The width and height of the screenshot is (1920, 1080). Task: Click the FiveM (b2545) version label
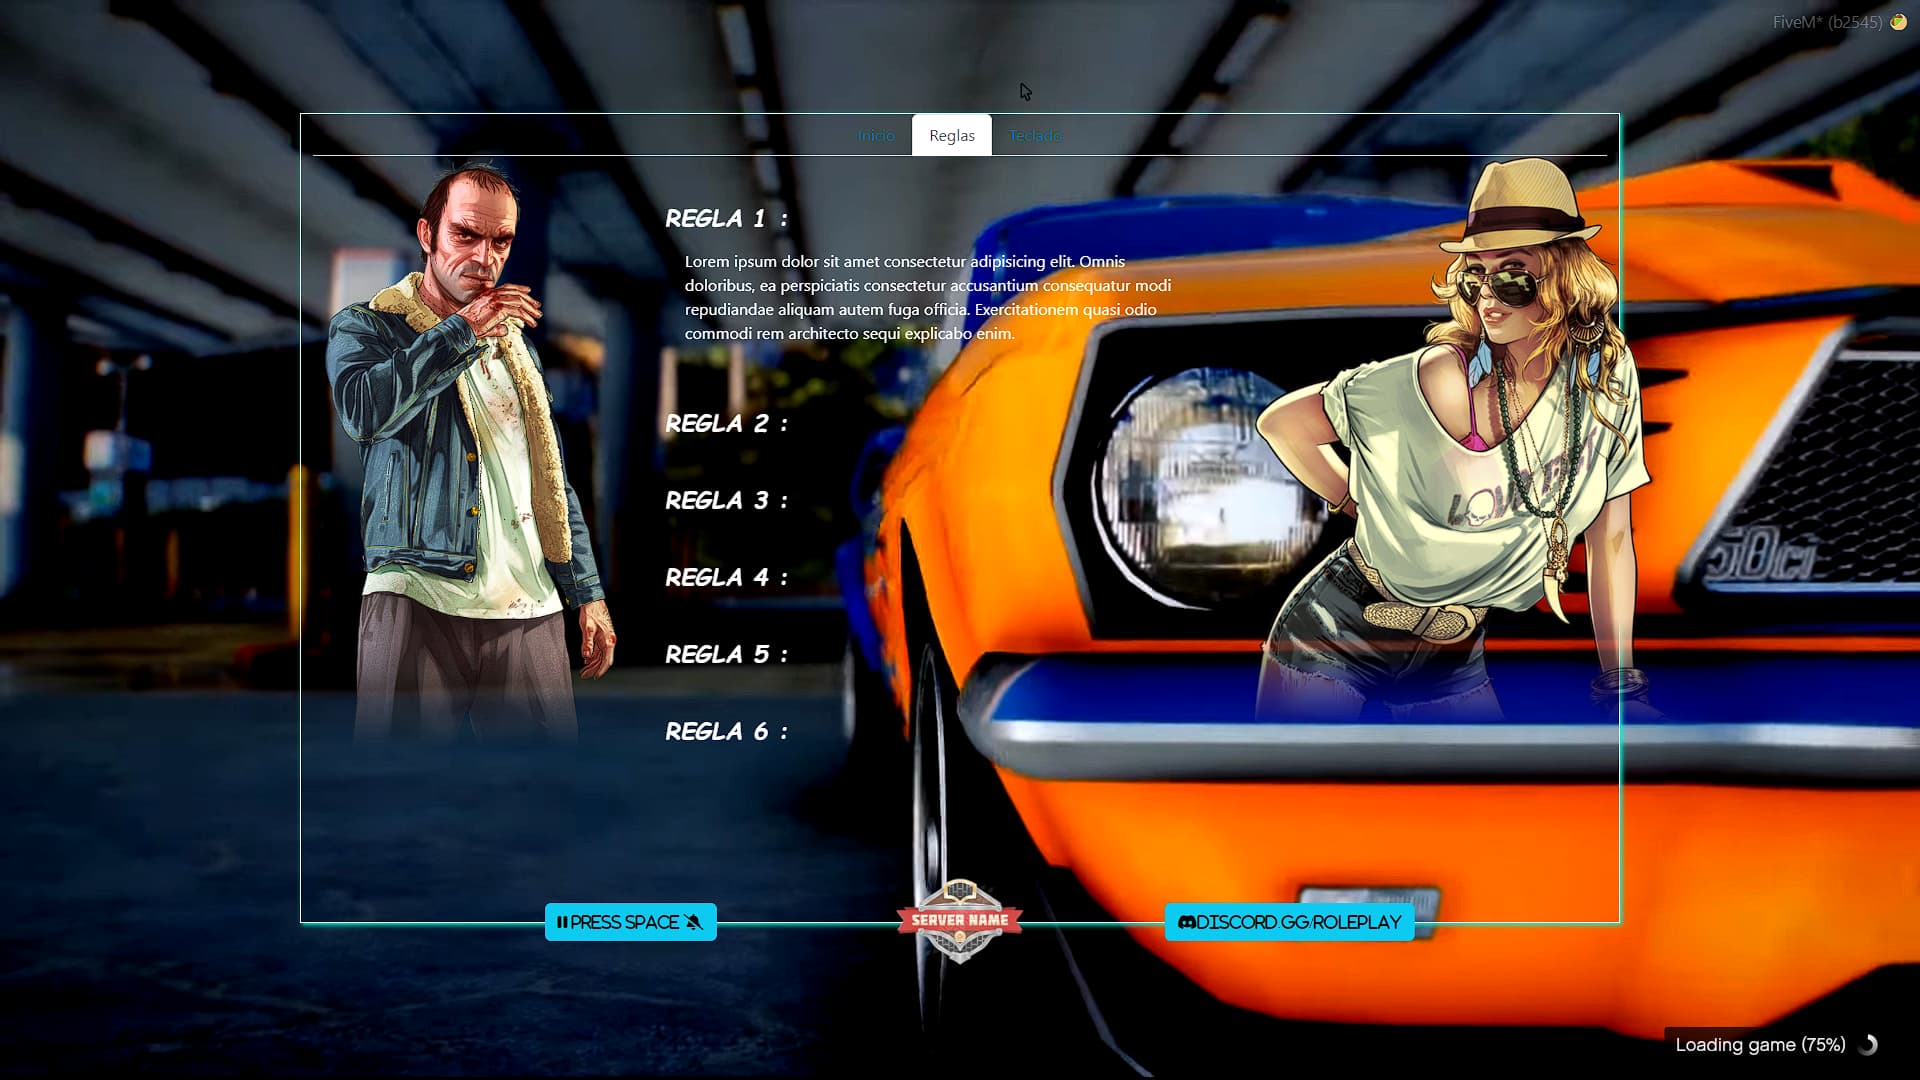(x=1826, y=22)
